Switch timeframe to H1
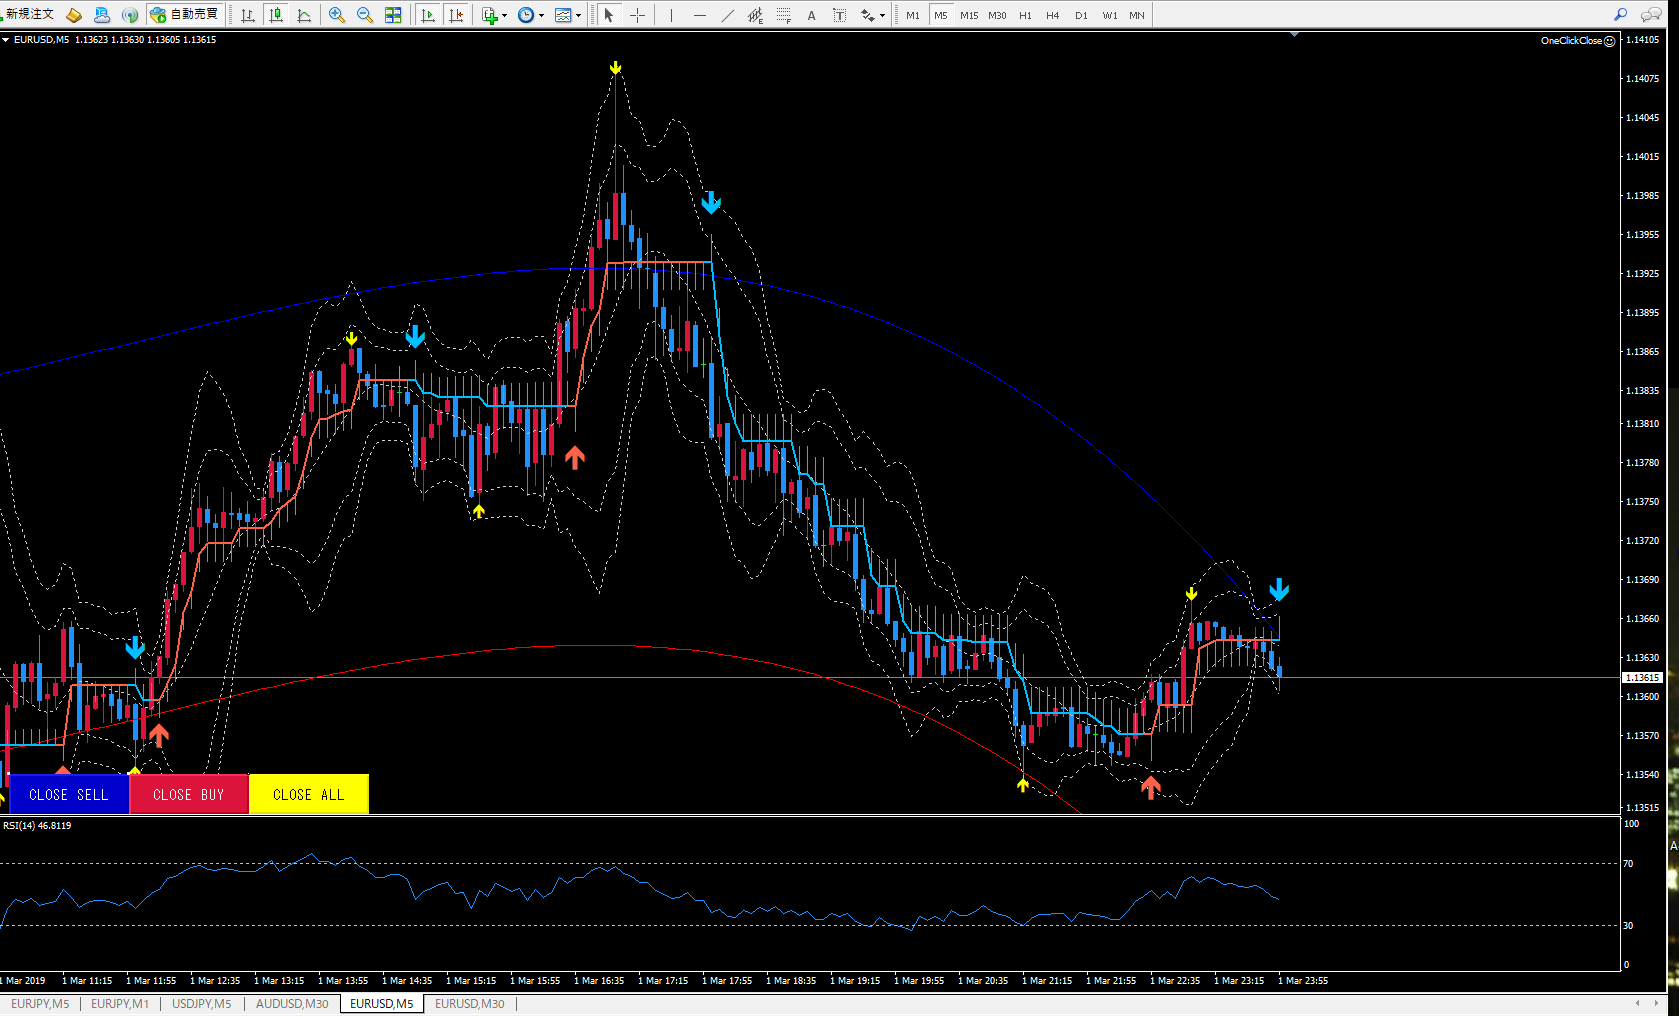 (x=1025, y=15)
